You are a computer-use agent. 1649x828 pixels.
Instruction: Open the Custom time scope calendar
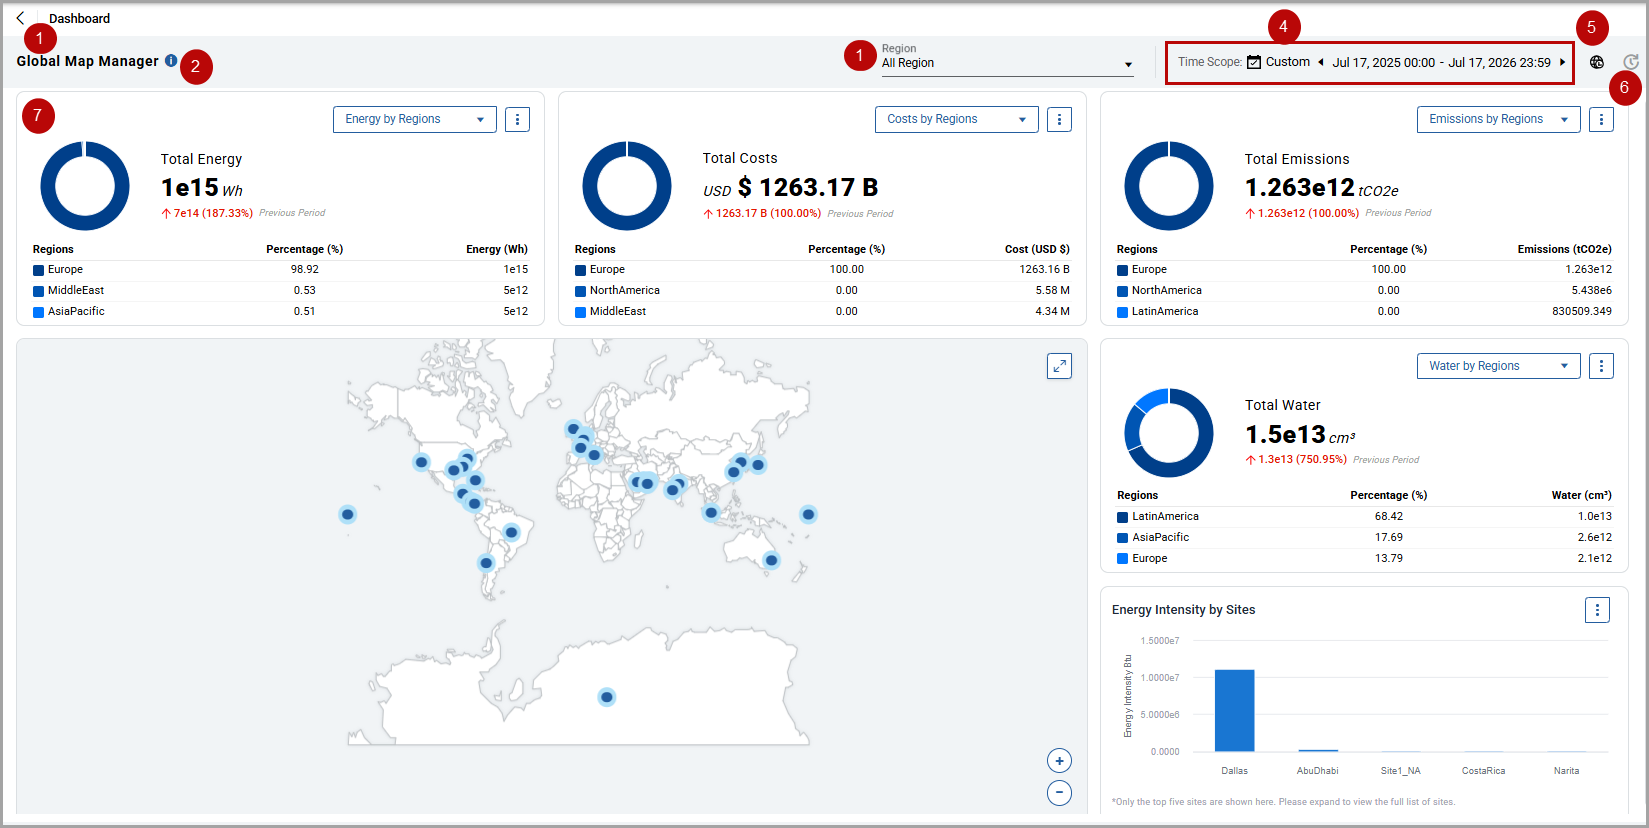click(1278, 62)
